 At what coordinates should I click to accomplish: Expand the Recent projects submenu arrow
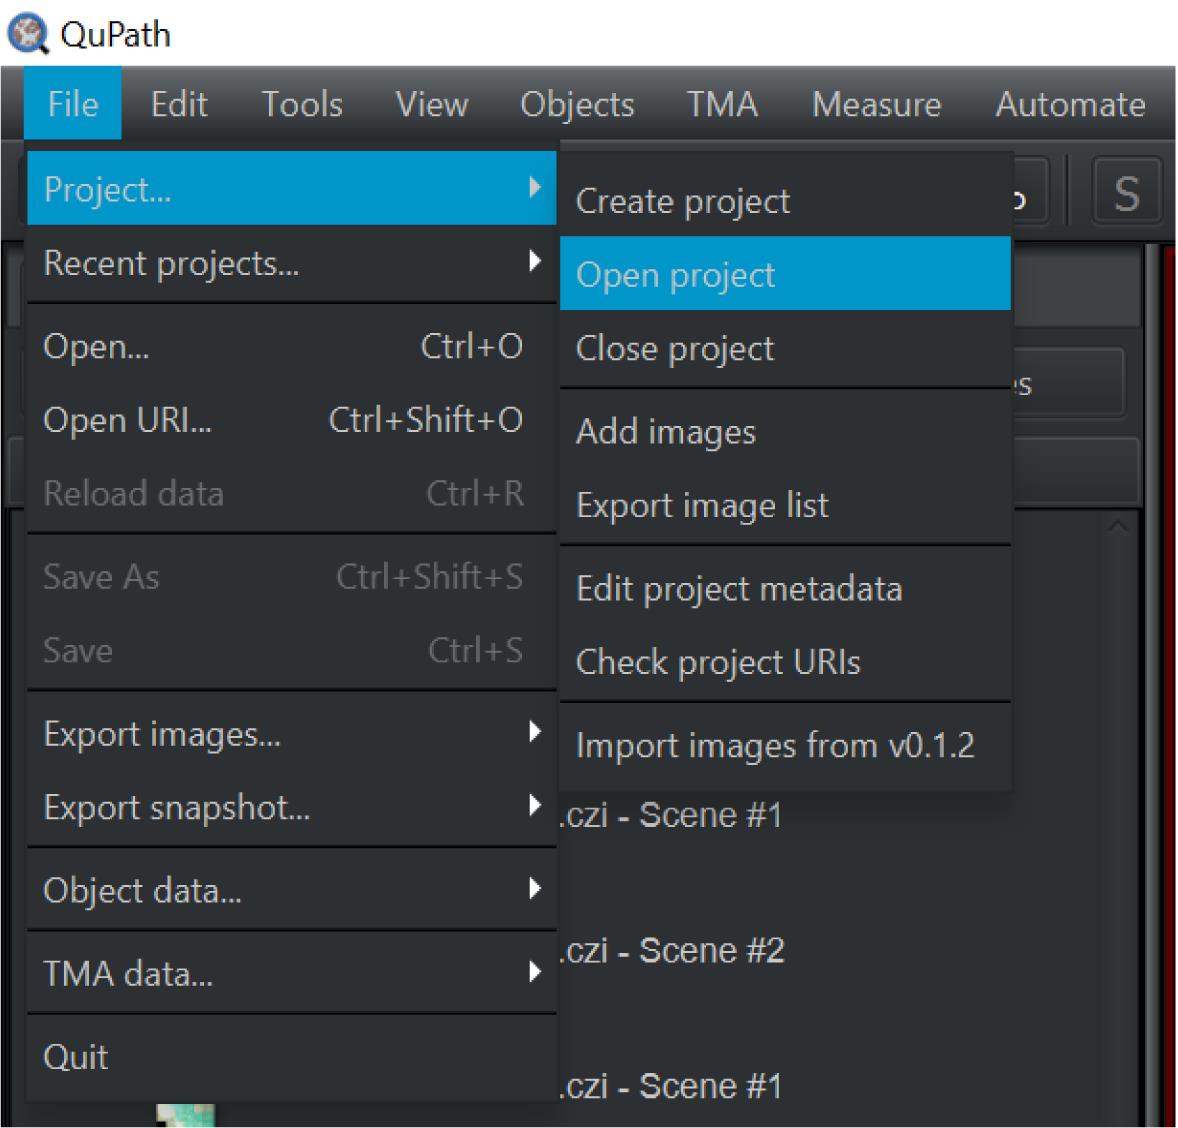[x=535, y=262]
